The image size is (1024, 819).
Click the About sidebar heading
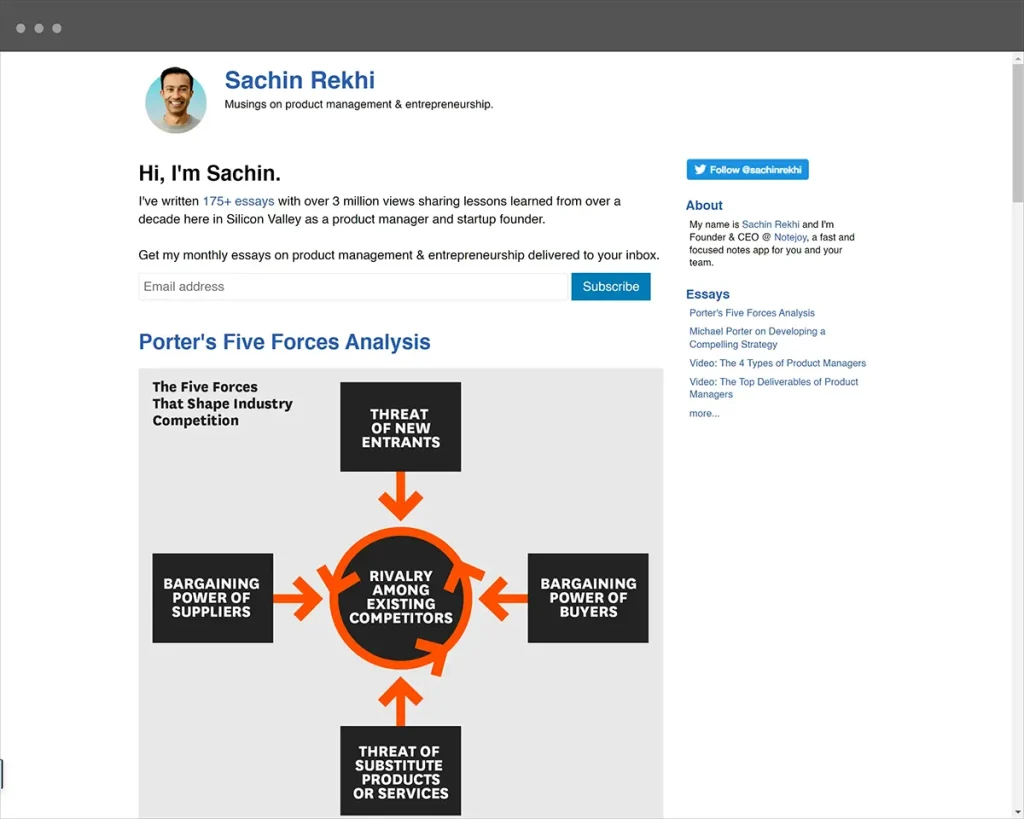[704, 205]
